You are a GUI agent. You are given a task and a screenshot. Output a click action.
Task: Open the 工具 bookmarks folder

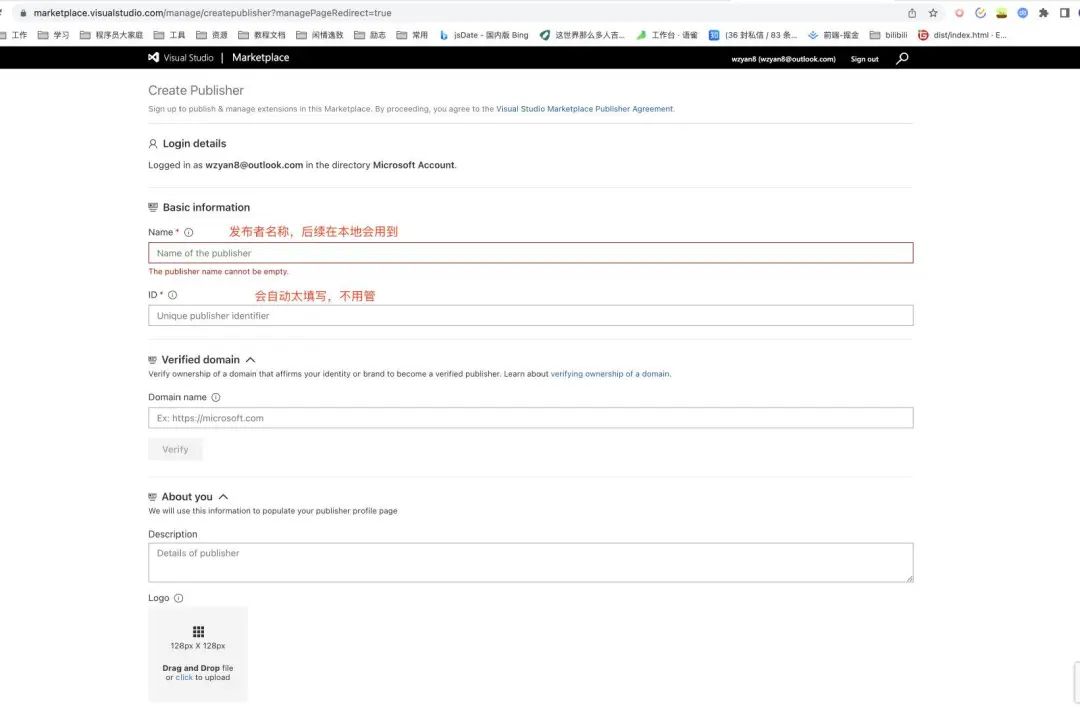(x=169, y=35)
